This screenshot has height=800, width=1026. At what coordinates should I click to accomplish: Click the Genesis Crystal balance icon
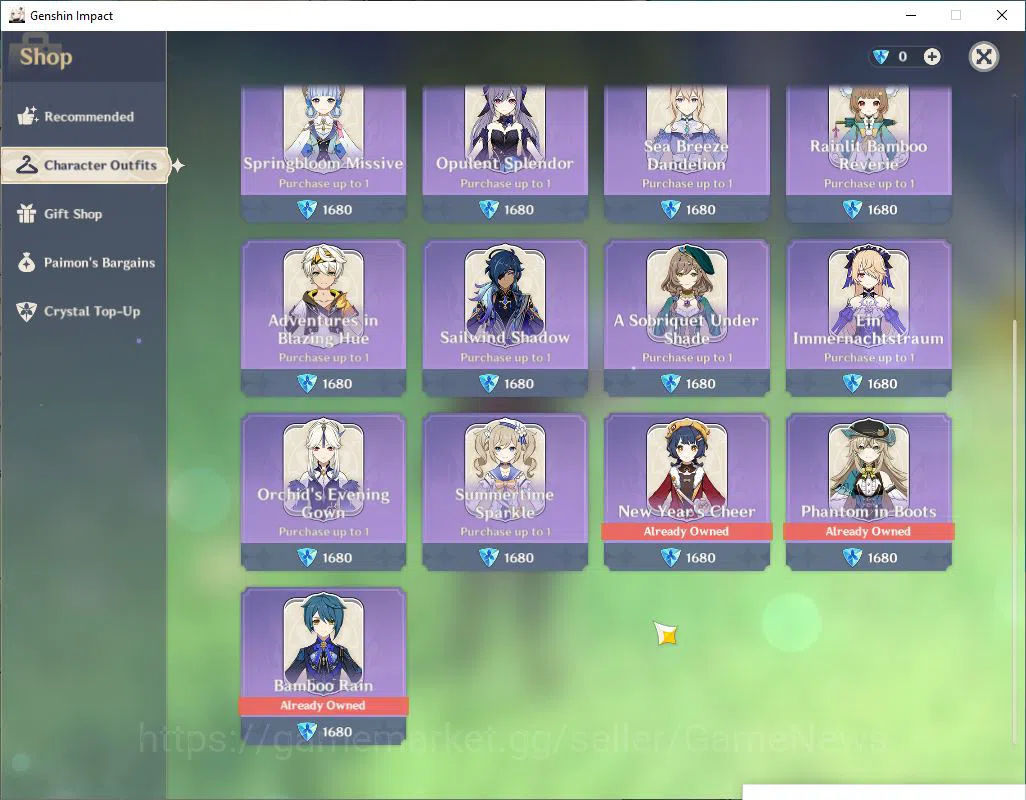pyautogui.click(x=881, y=57)
